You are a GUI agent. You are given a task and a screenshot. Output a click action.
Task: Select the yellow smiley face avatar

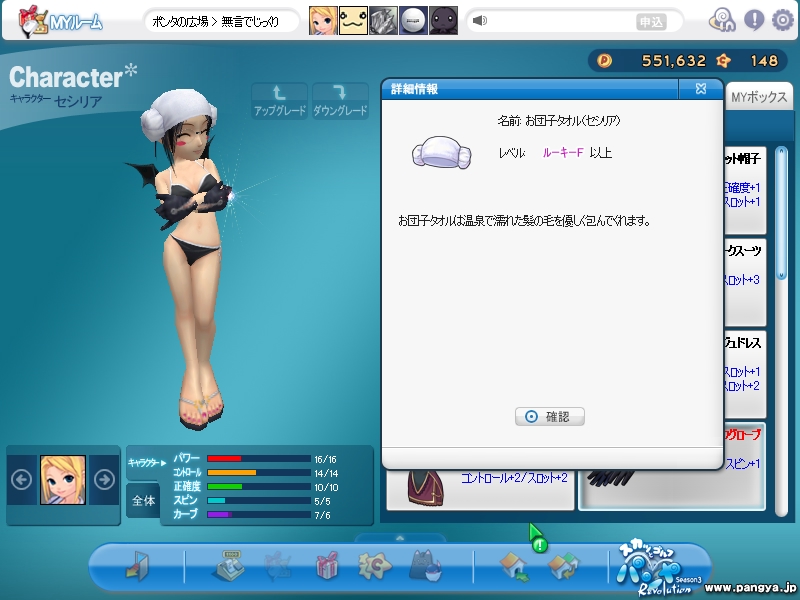353,21
